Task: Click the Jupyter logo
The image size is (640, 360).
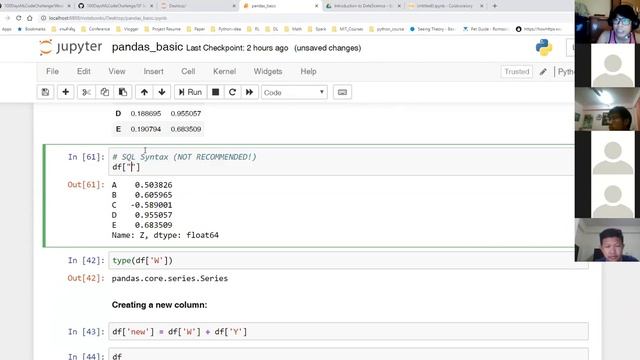Action: [71, 47]
